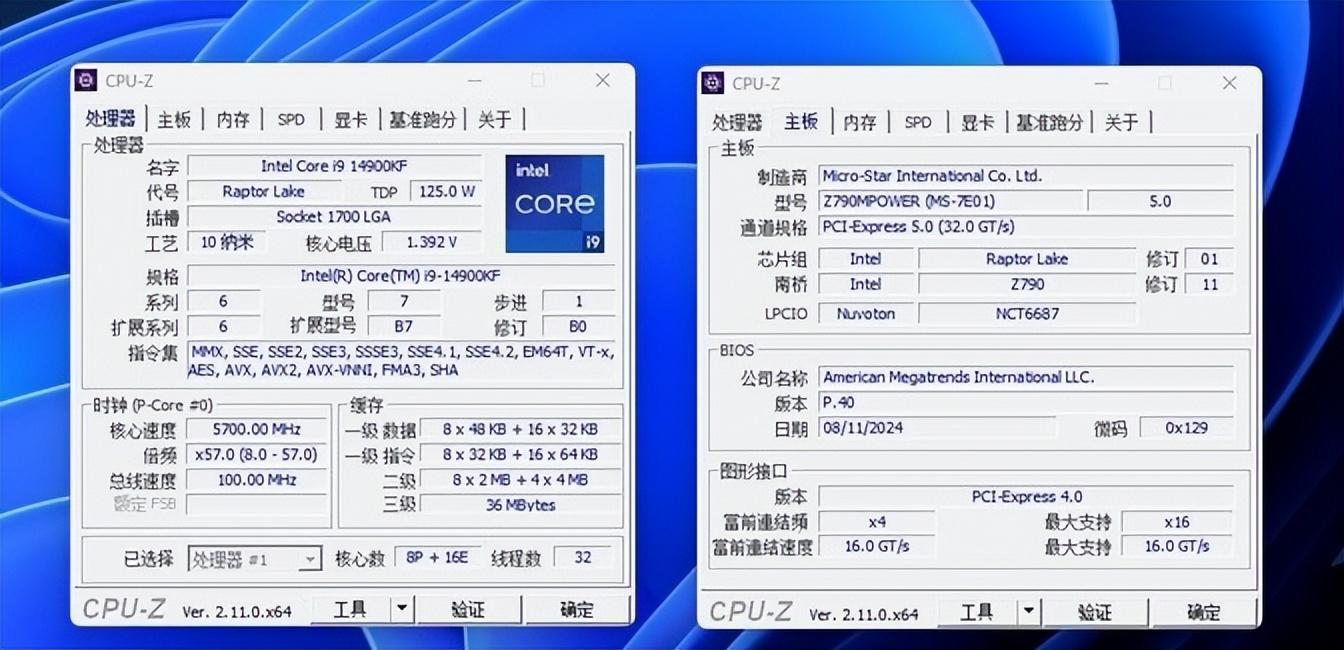Click the 确定 button in the right window
Image resolution: width=1344 pixels, height=650 pixels.
pos(1205,609)
